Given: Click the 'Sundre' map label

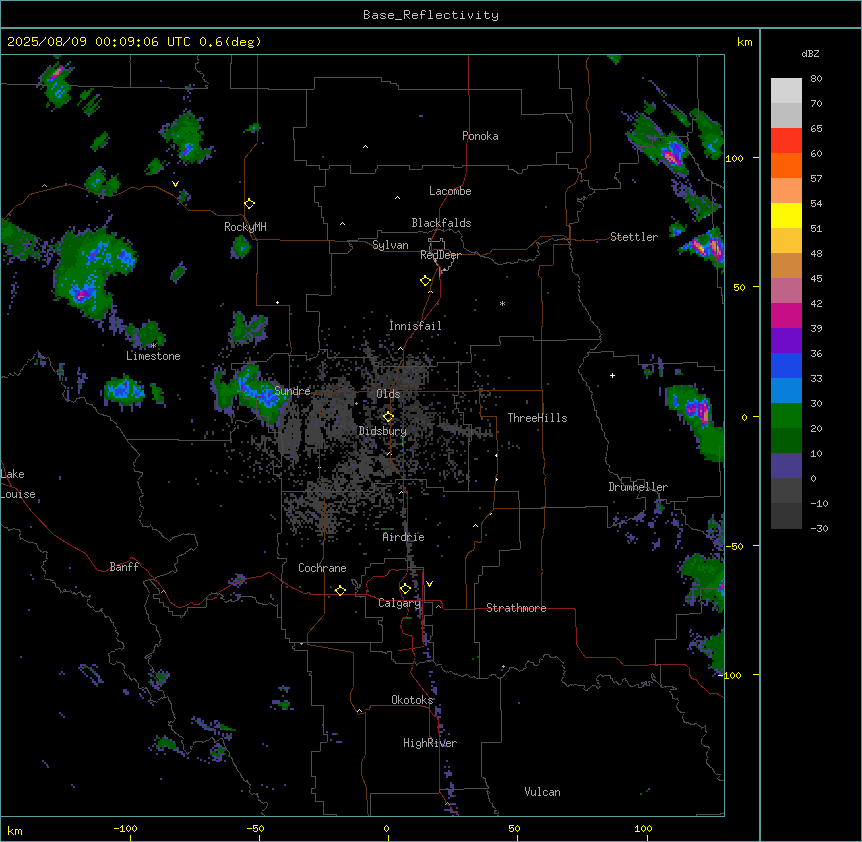Looking at the screenshot, I should (x=292, y=391).
